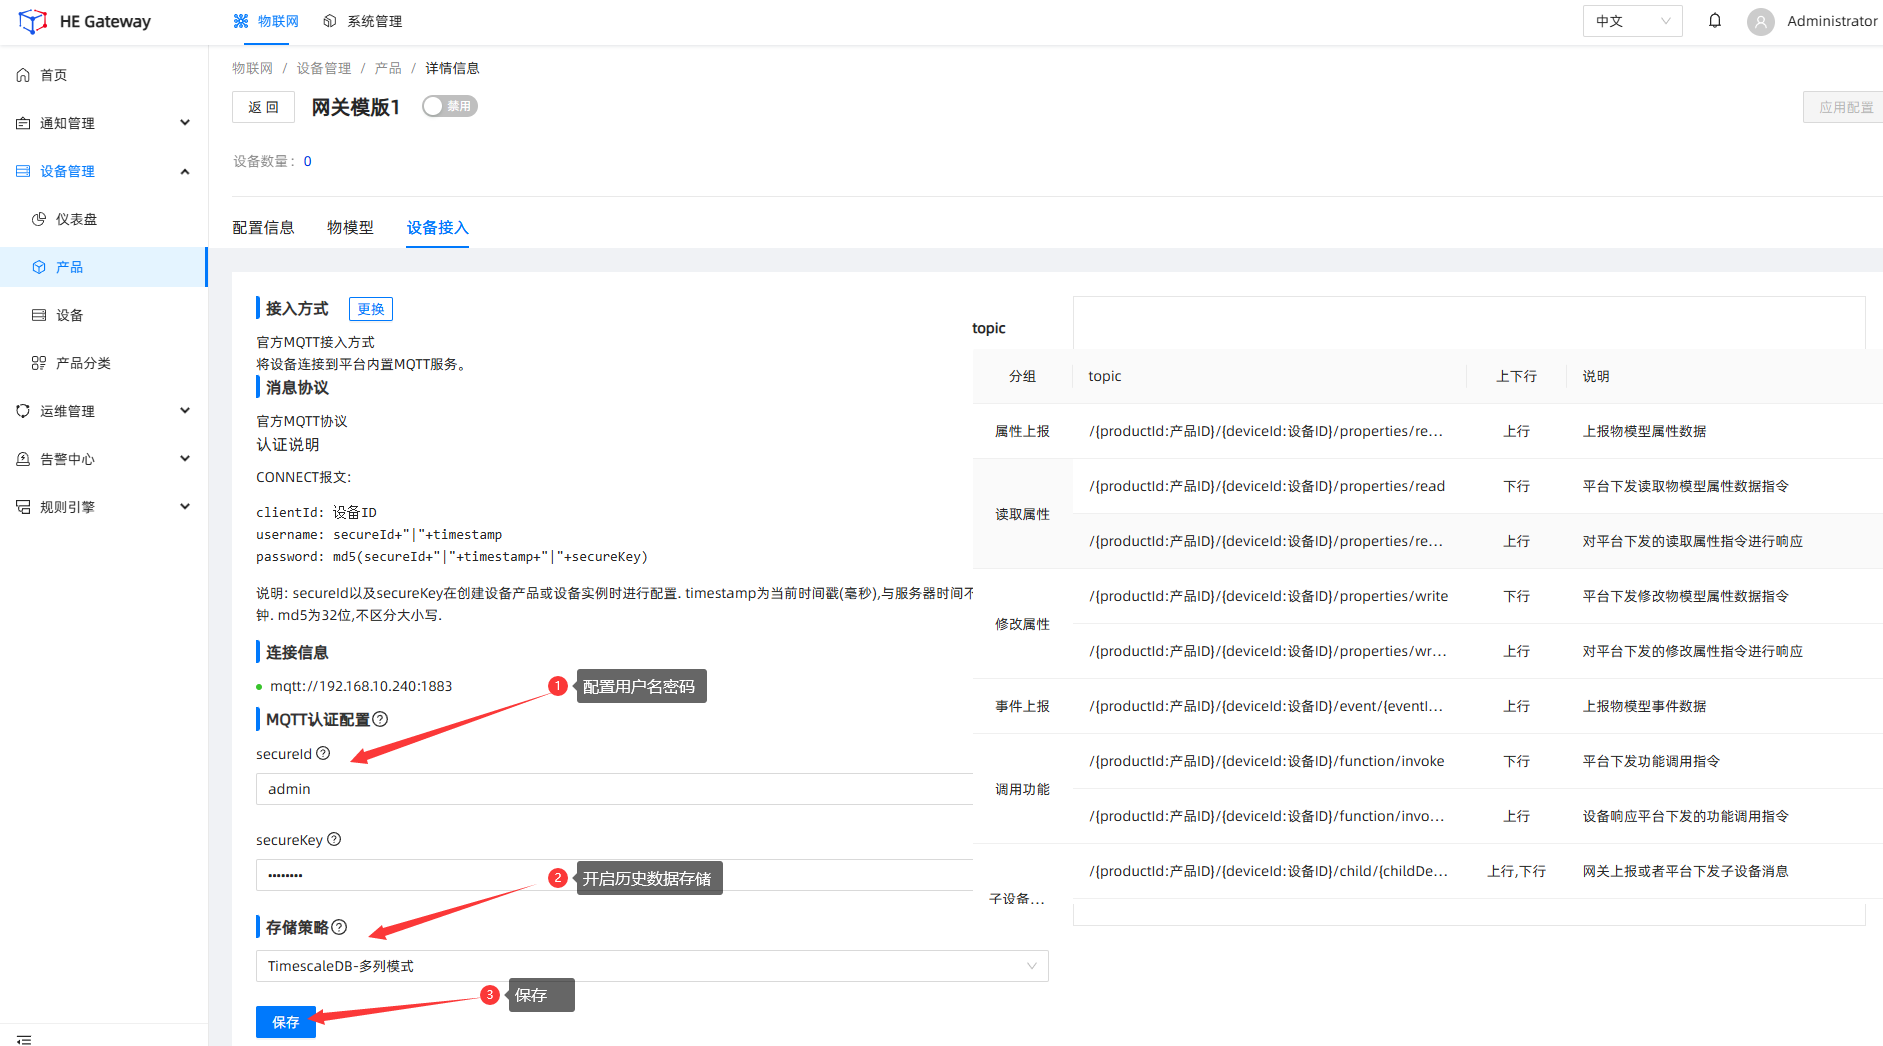Click the secureId help question icon
This screenshot has width=1883, height=1046.
click(x=323, y=753)
